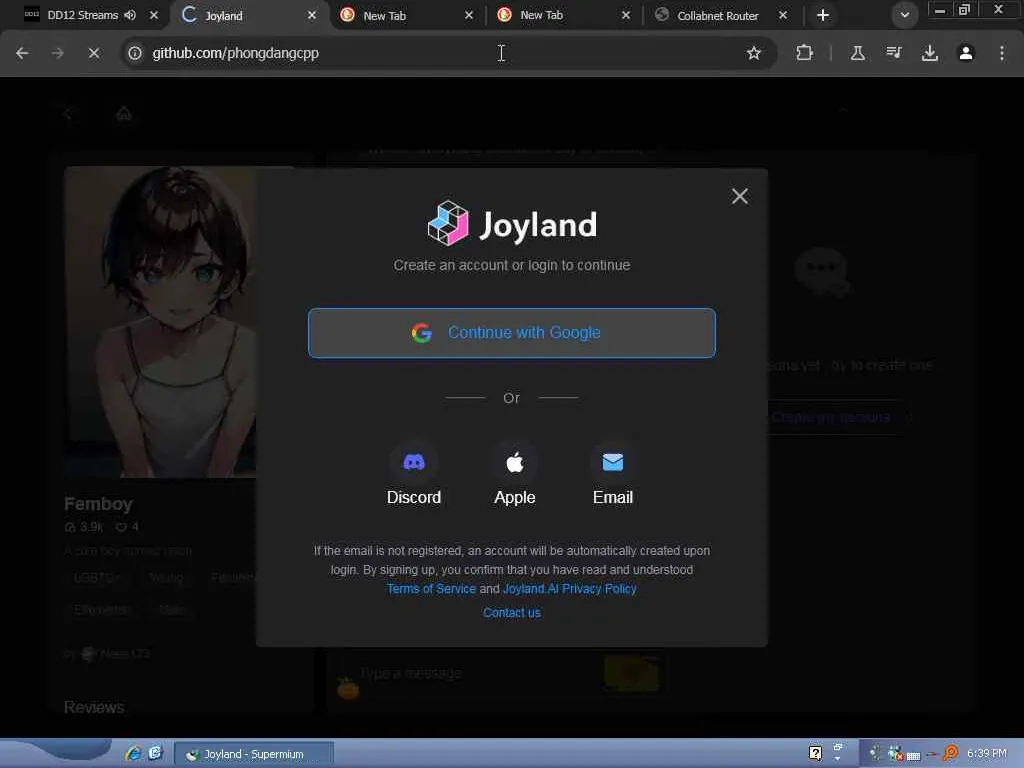Screen dimensions: 1024x768
Task: Click the page back chevron
Action: coord(68,114)
